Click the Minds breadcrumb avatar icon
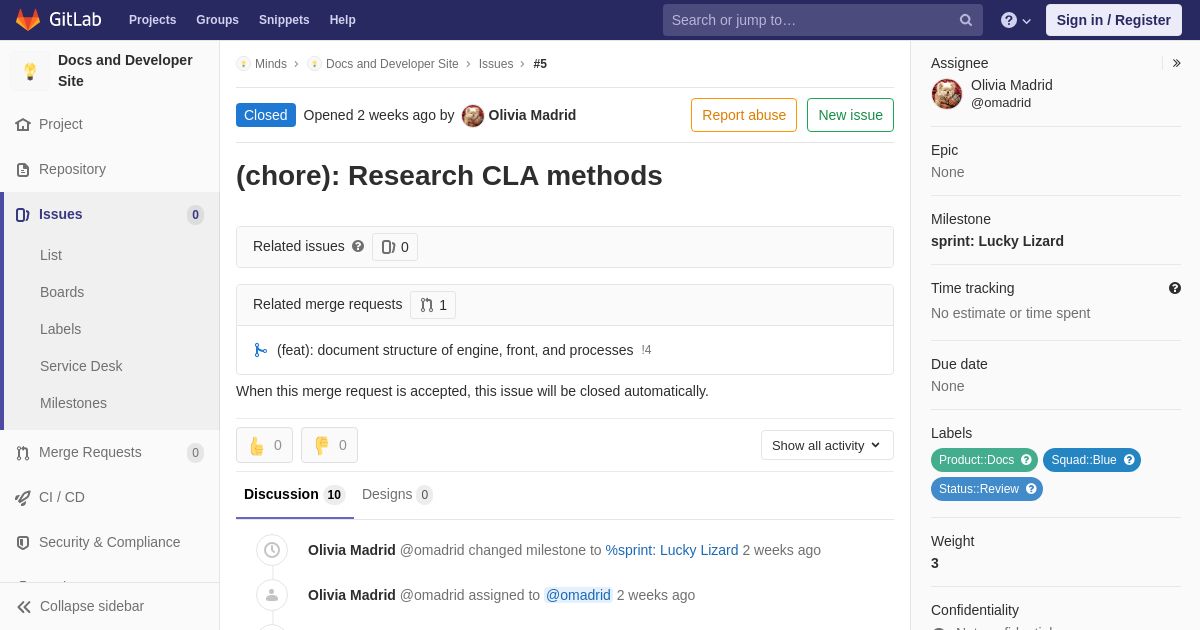The height and width of the screenshot is (630, 1200). (x=243, y=64)
